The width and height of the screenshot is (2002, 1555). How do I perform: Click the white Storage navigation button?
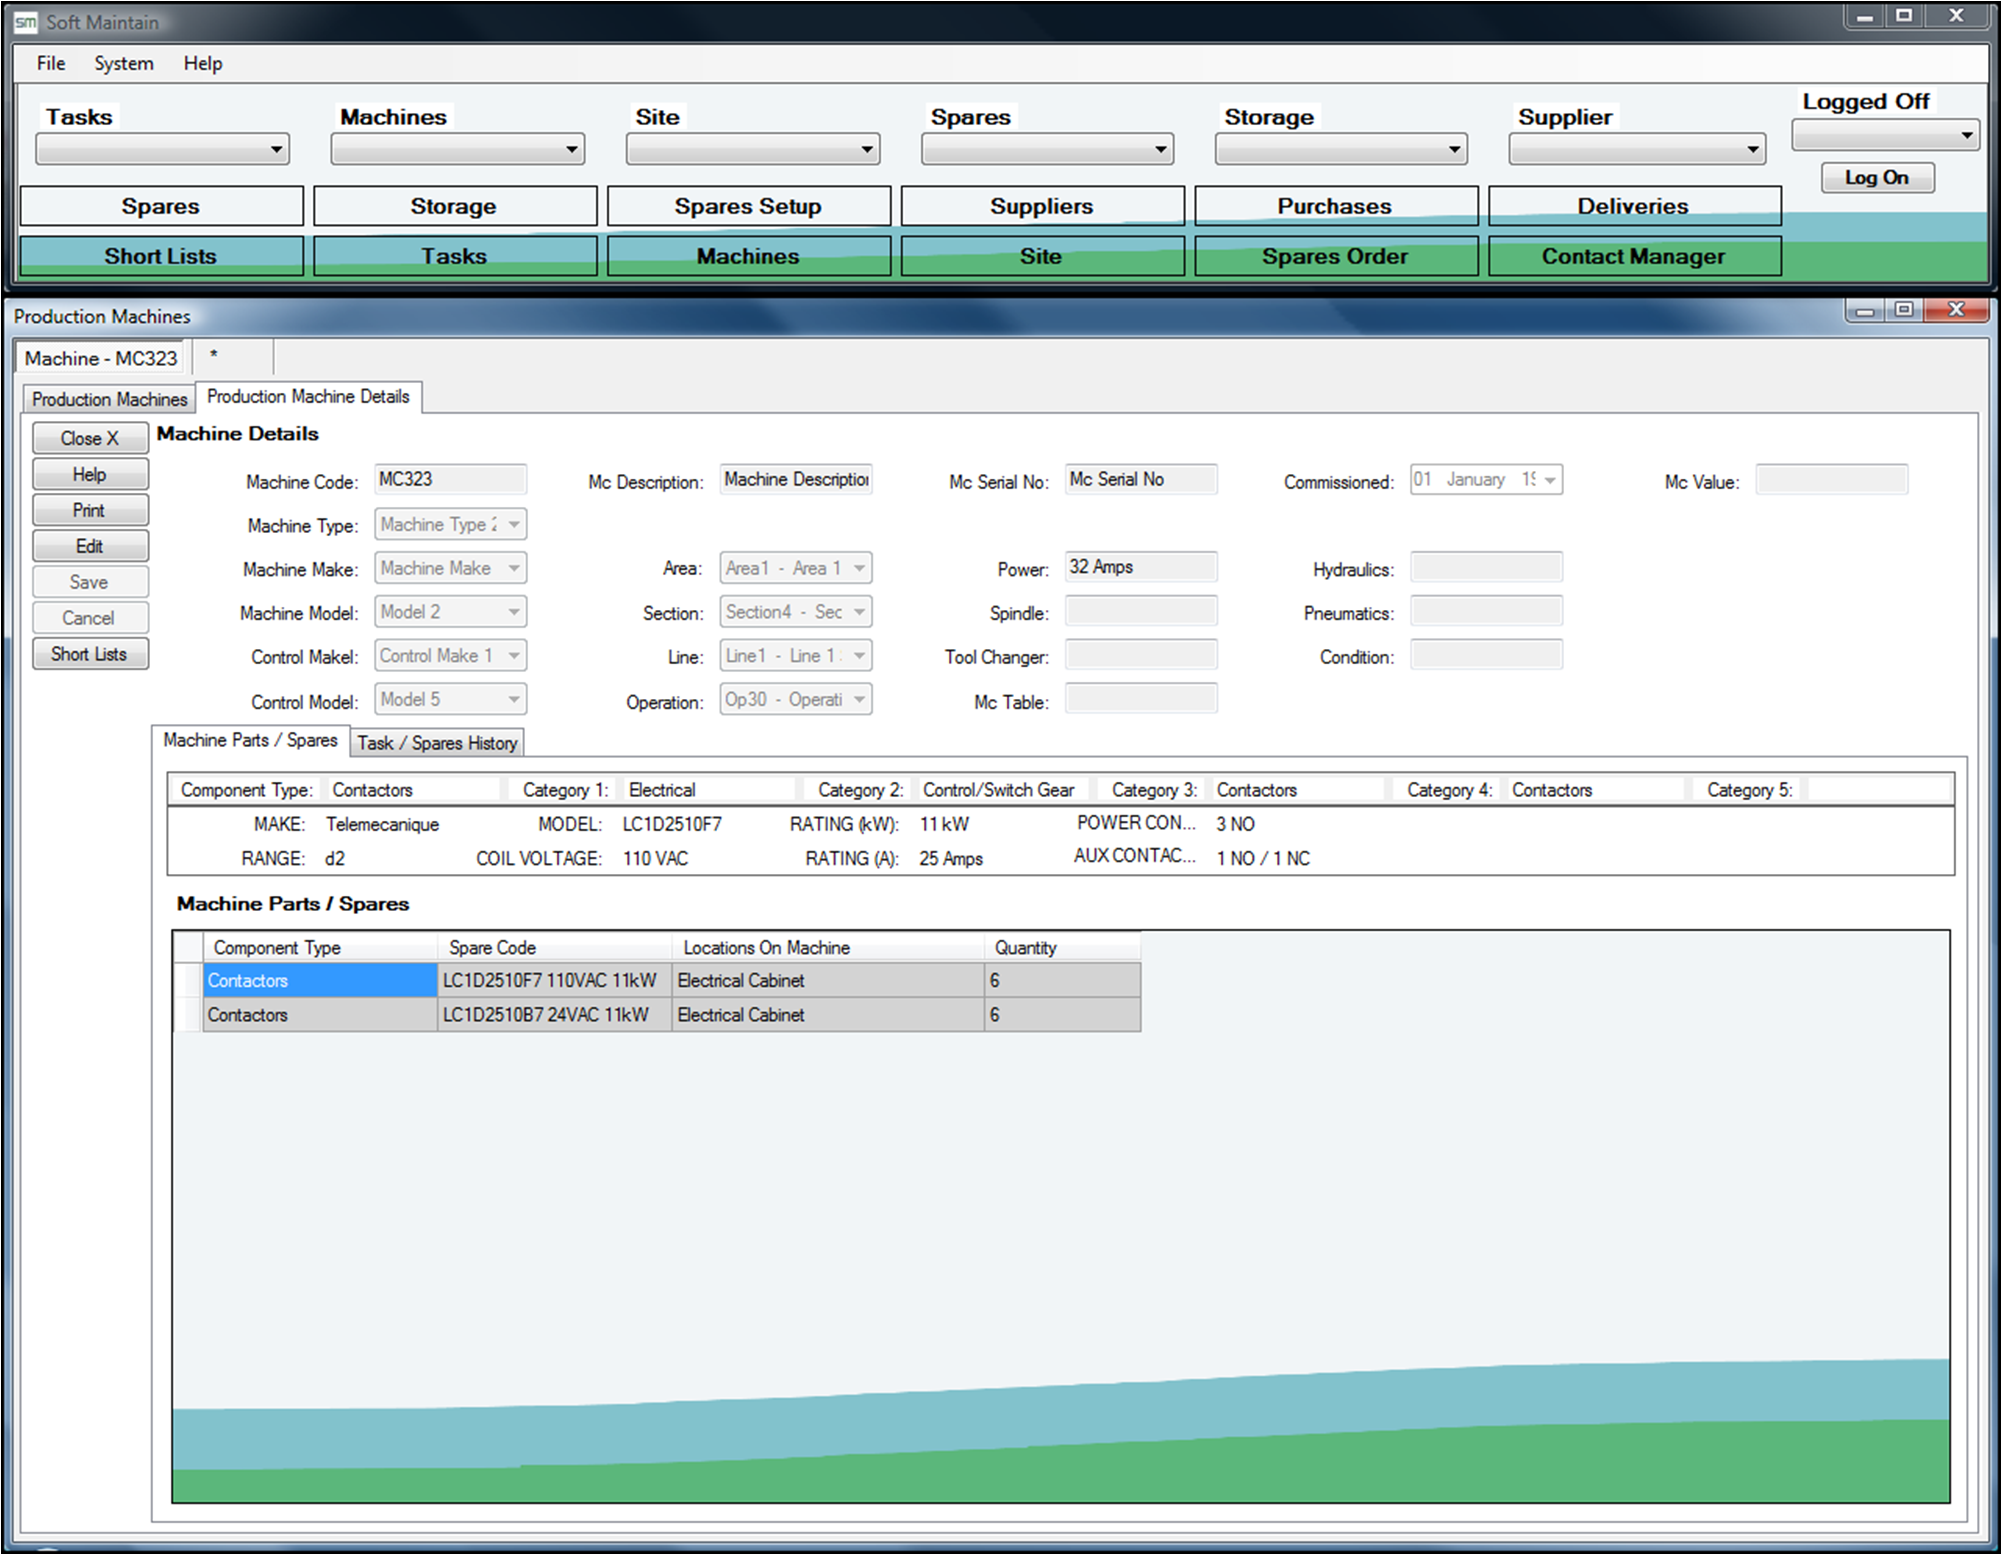pos(454,206)
